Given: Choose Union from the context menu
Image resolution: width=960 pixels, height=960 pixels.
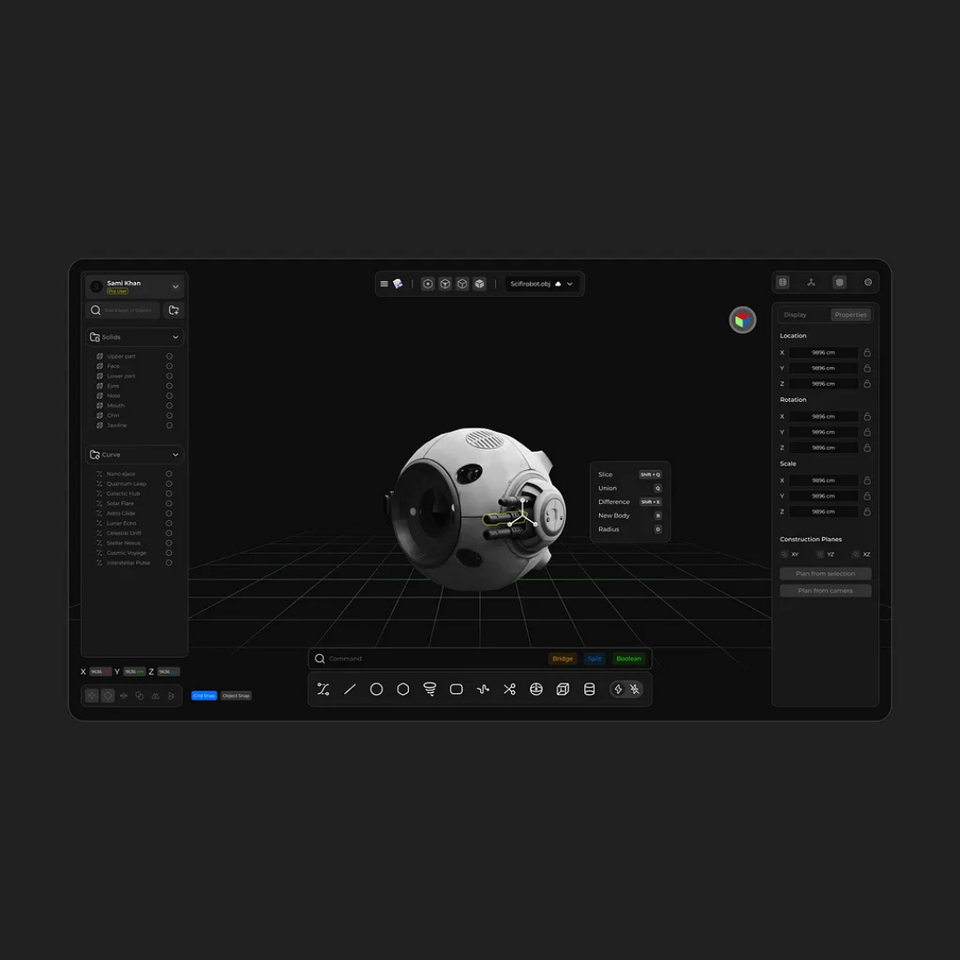Looking at the screenshot, I should pyautogui.click(x=629, y=488).
